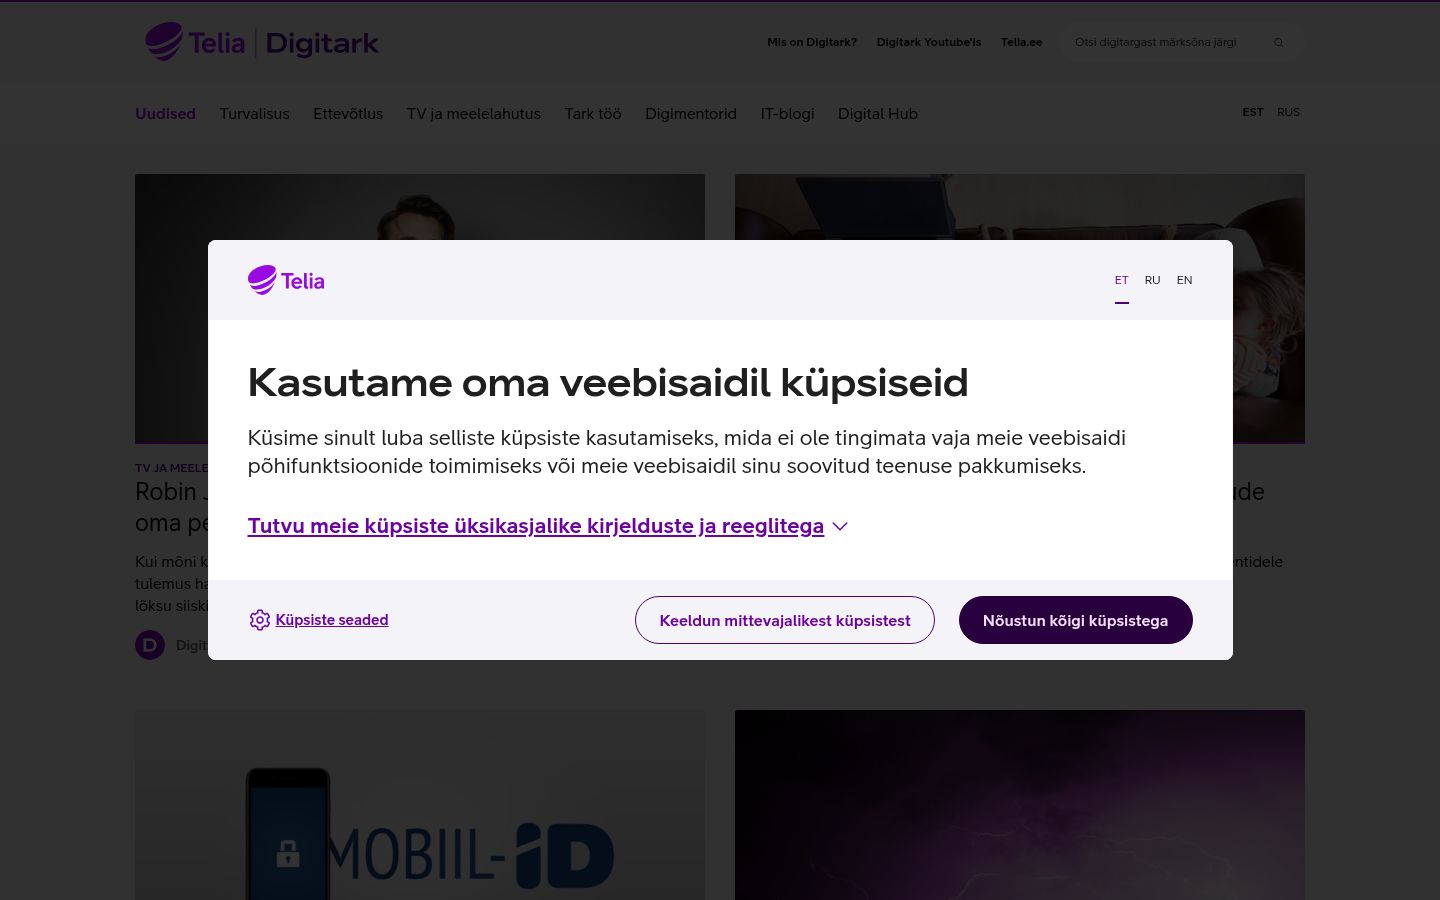Click Mis on Digitark? link

812,42
